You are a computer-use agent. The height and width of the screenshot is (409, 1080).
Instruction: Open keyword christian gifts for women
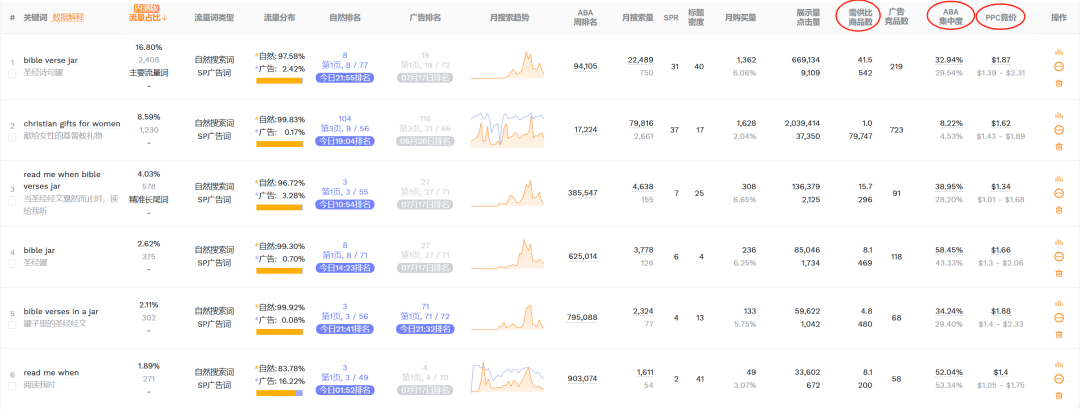(x=72, y=124)
